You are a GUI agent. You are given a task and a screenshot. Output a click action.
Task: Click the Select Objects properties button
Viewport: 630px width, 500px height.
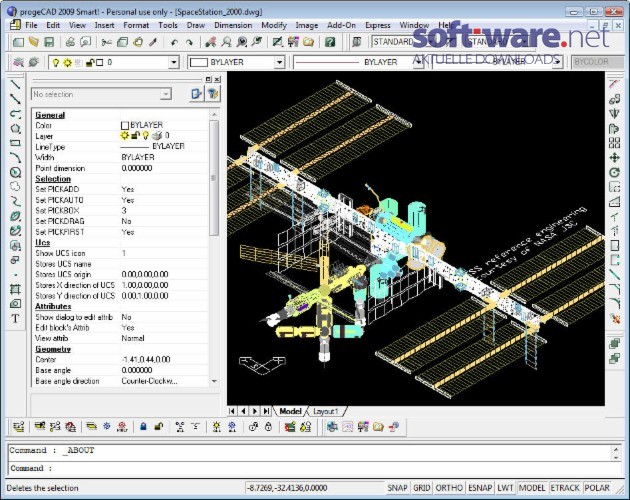196,94
